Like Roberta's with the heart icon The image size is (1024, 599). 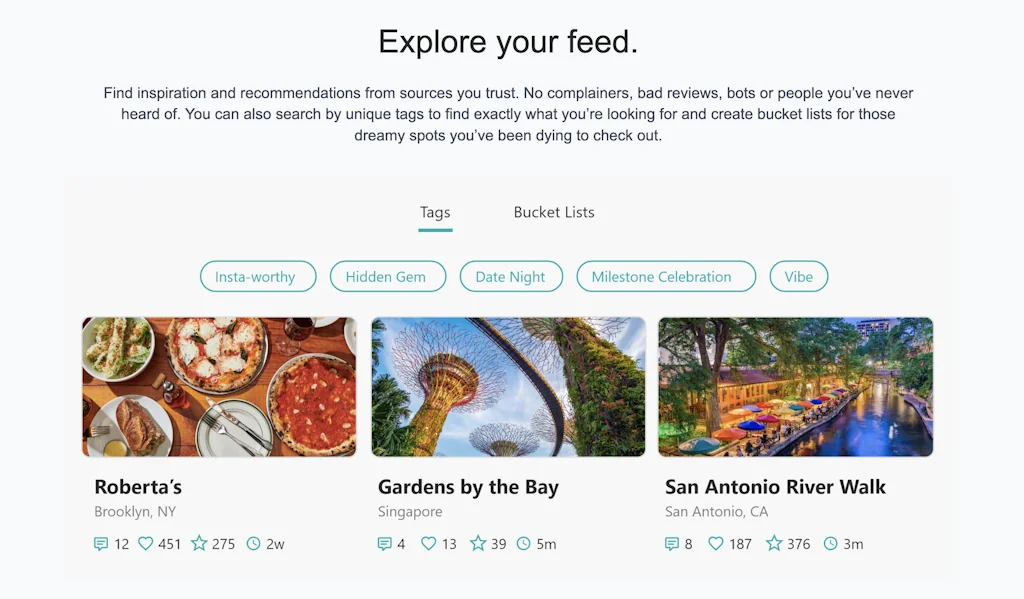pyautogui.click(x=146, y=544)
